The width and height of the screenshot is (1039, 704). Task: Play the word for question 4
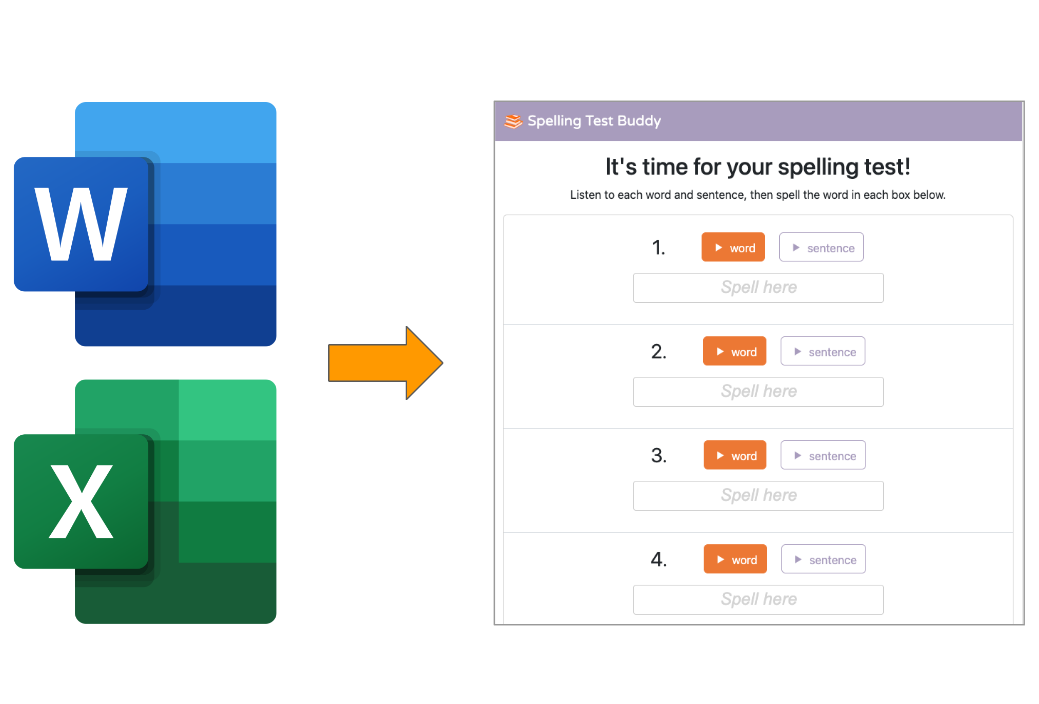(x=735, y=560)
